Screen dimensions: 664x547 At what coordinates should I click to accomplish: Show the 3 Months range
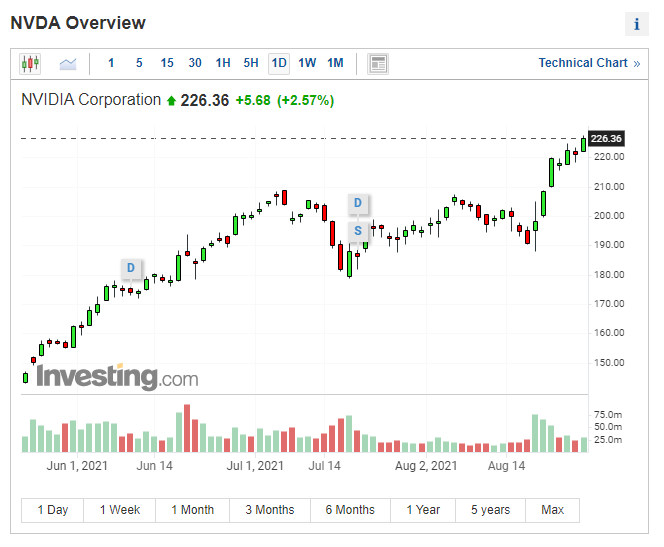tap(270, 510)
